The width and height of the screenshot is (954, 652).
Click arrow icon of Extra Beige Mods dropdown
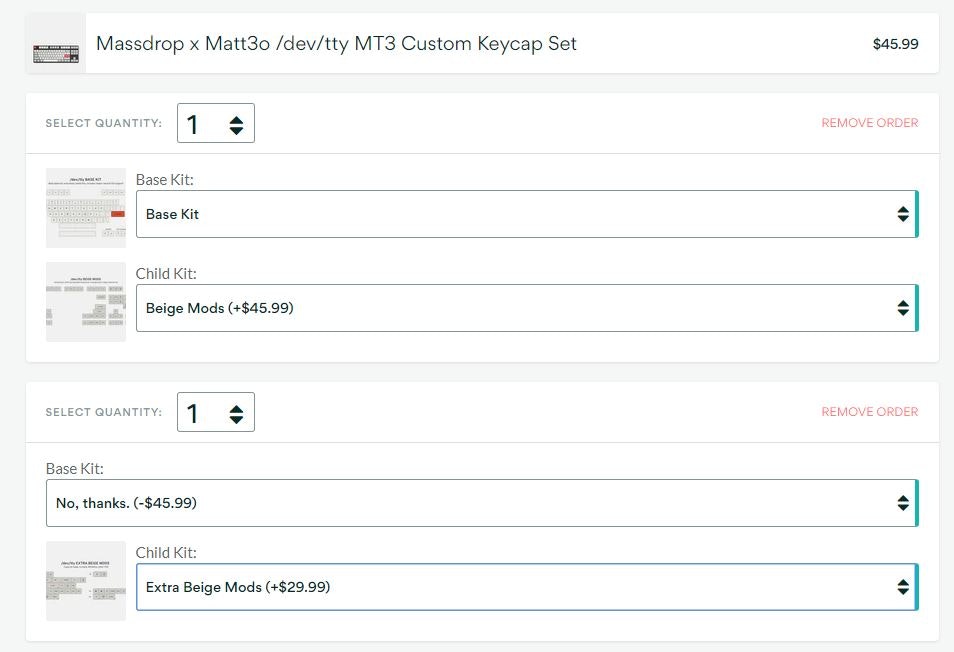(x=902, y=587)
